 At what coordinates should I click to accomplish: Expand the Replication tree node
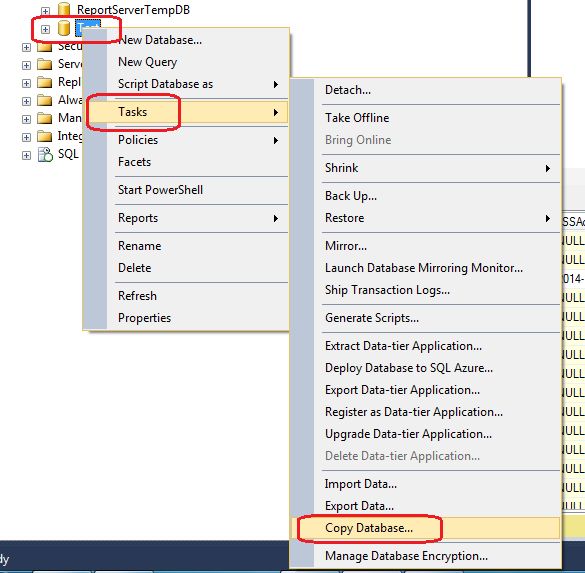click(26, 83)
